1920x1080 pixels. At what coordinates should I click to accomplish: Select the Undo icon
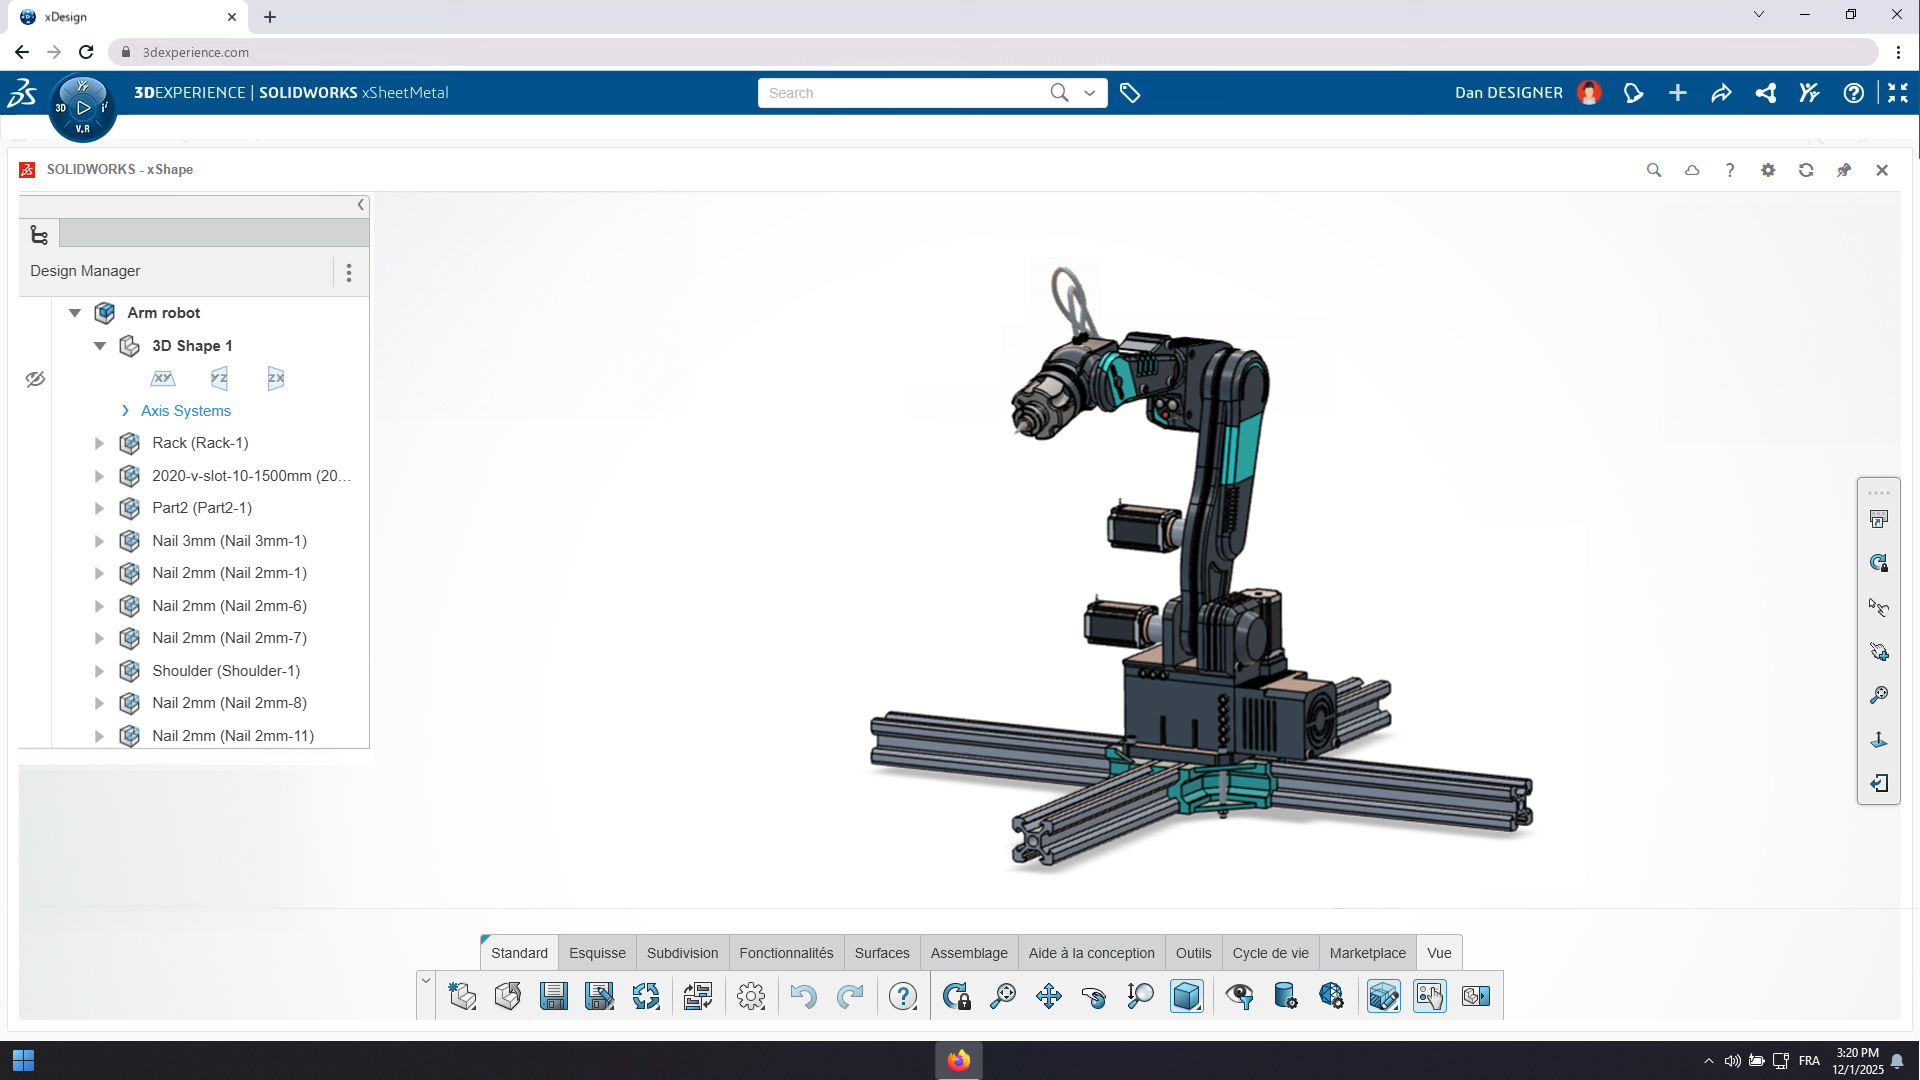[803, 996]
